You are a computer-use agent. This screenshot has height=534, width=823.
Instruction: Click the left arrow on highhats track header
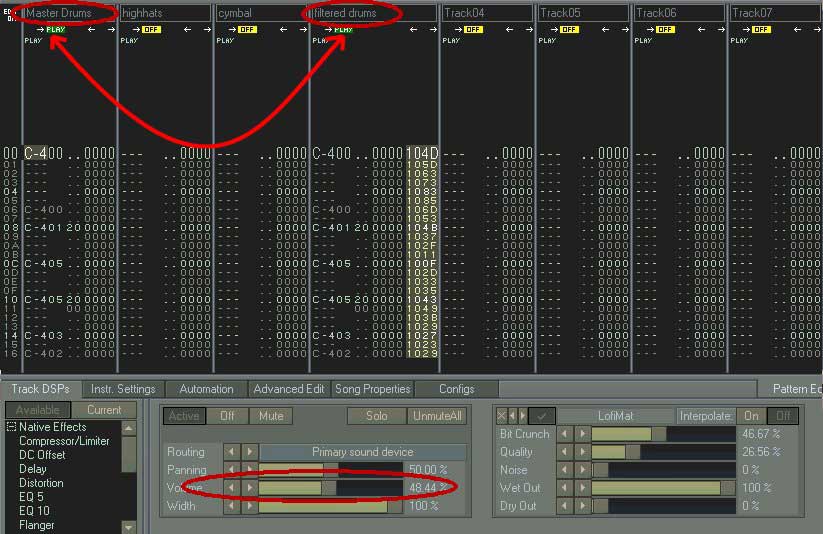coord(187,30)
